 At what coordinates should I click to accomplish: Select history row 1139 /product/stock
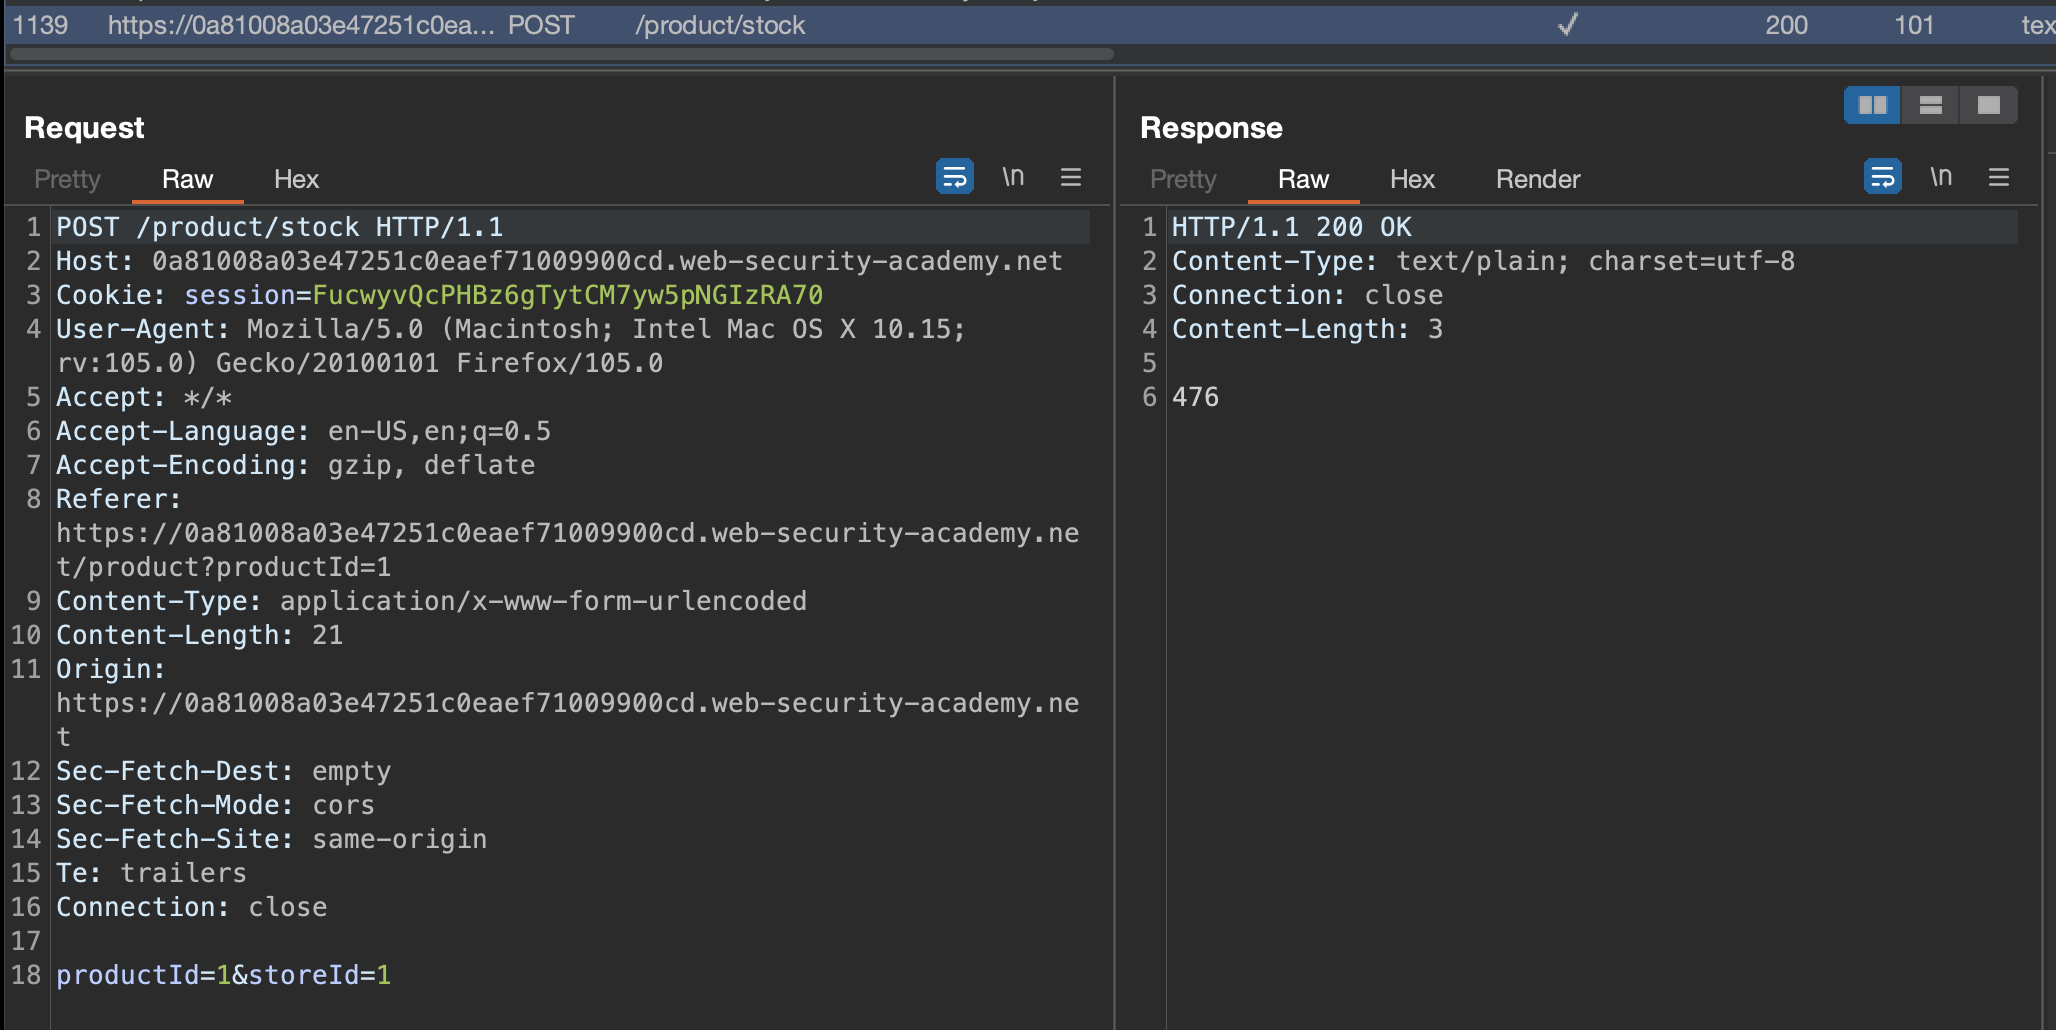click(1028, 25)
